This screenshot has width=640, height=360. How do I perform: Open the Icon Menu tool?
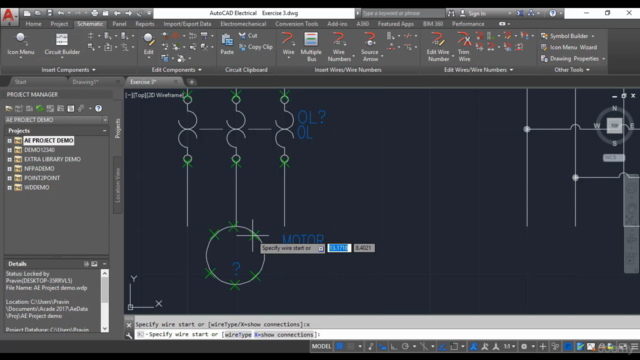tap(20, 44)
